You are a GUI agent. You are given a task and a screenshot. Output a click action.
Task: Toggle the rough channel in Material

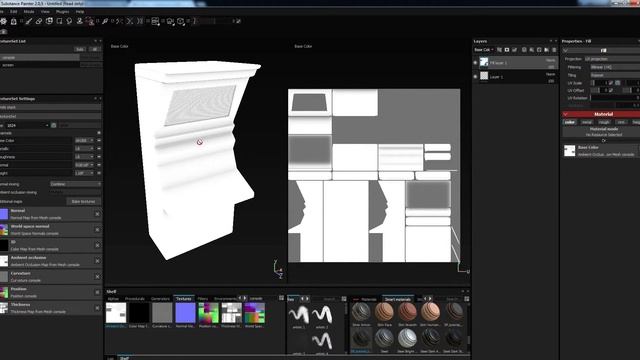point(604,122)
